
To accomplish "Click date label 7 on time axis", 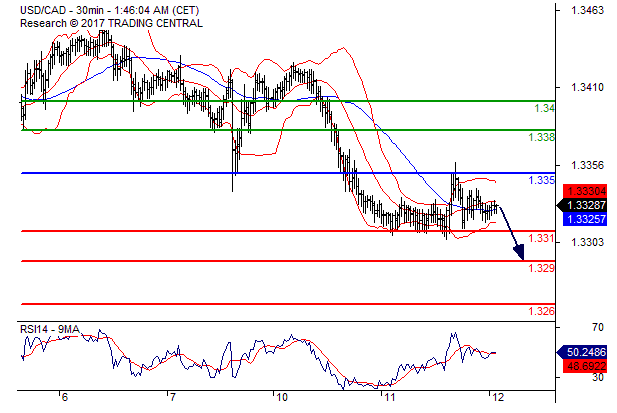I will [x=172, y=398].
